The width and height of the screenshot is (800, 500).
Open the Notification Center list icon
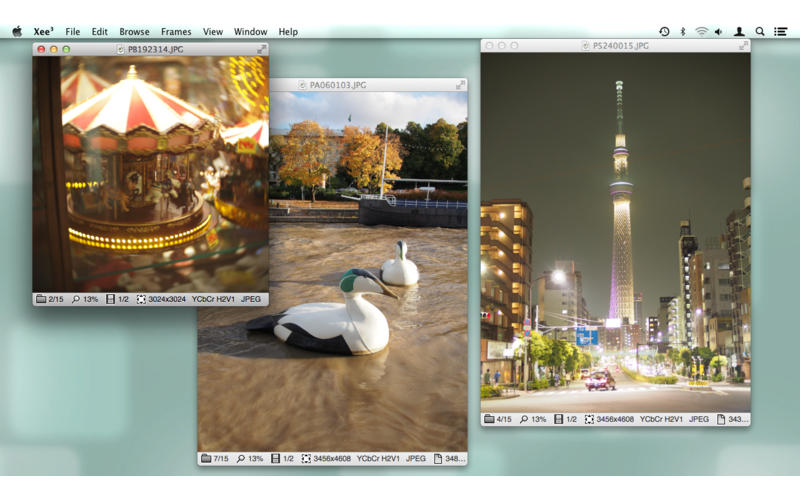(x=781, y=32)
